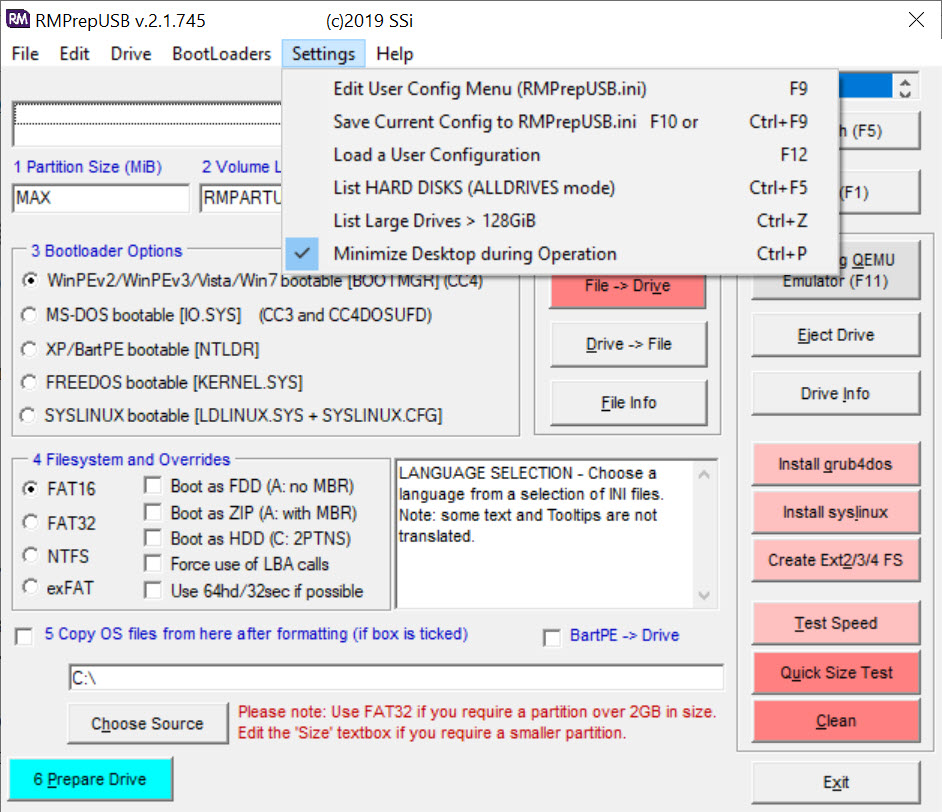Click scroll down arrow in help text box
The image size is (942, 812).
tap(704, 595)
